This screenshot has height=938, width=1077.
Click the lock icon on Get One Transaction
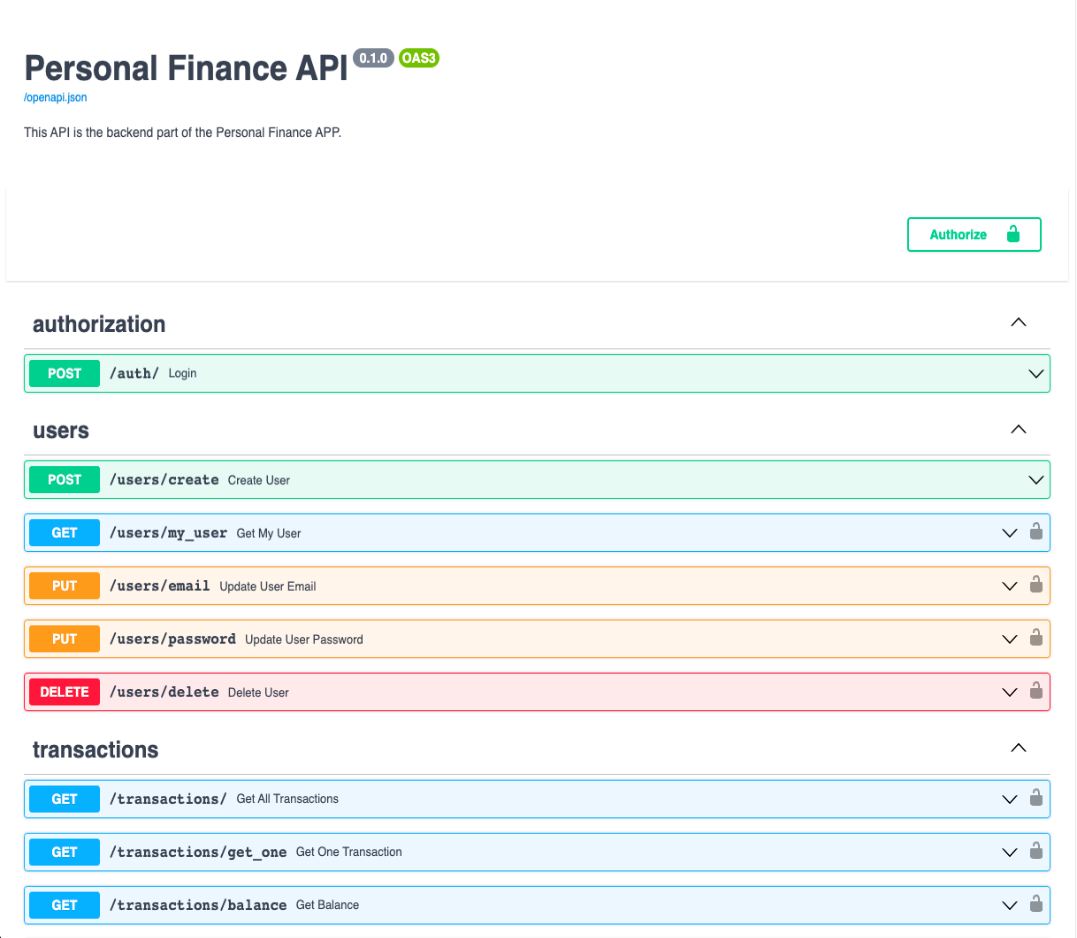click(x=1036, y=851)
